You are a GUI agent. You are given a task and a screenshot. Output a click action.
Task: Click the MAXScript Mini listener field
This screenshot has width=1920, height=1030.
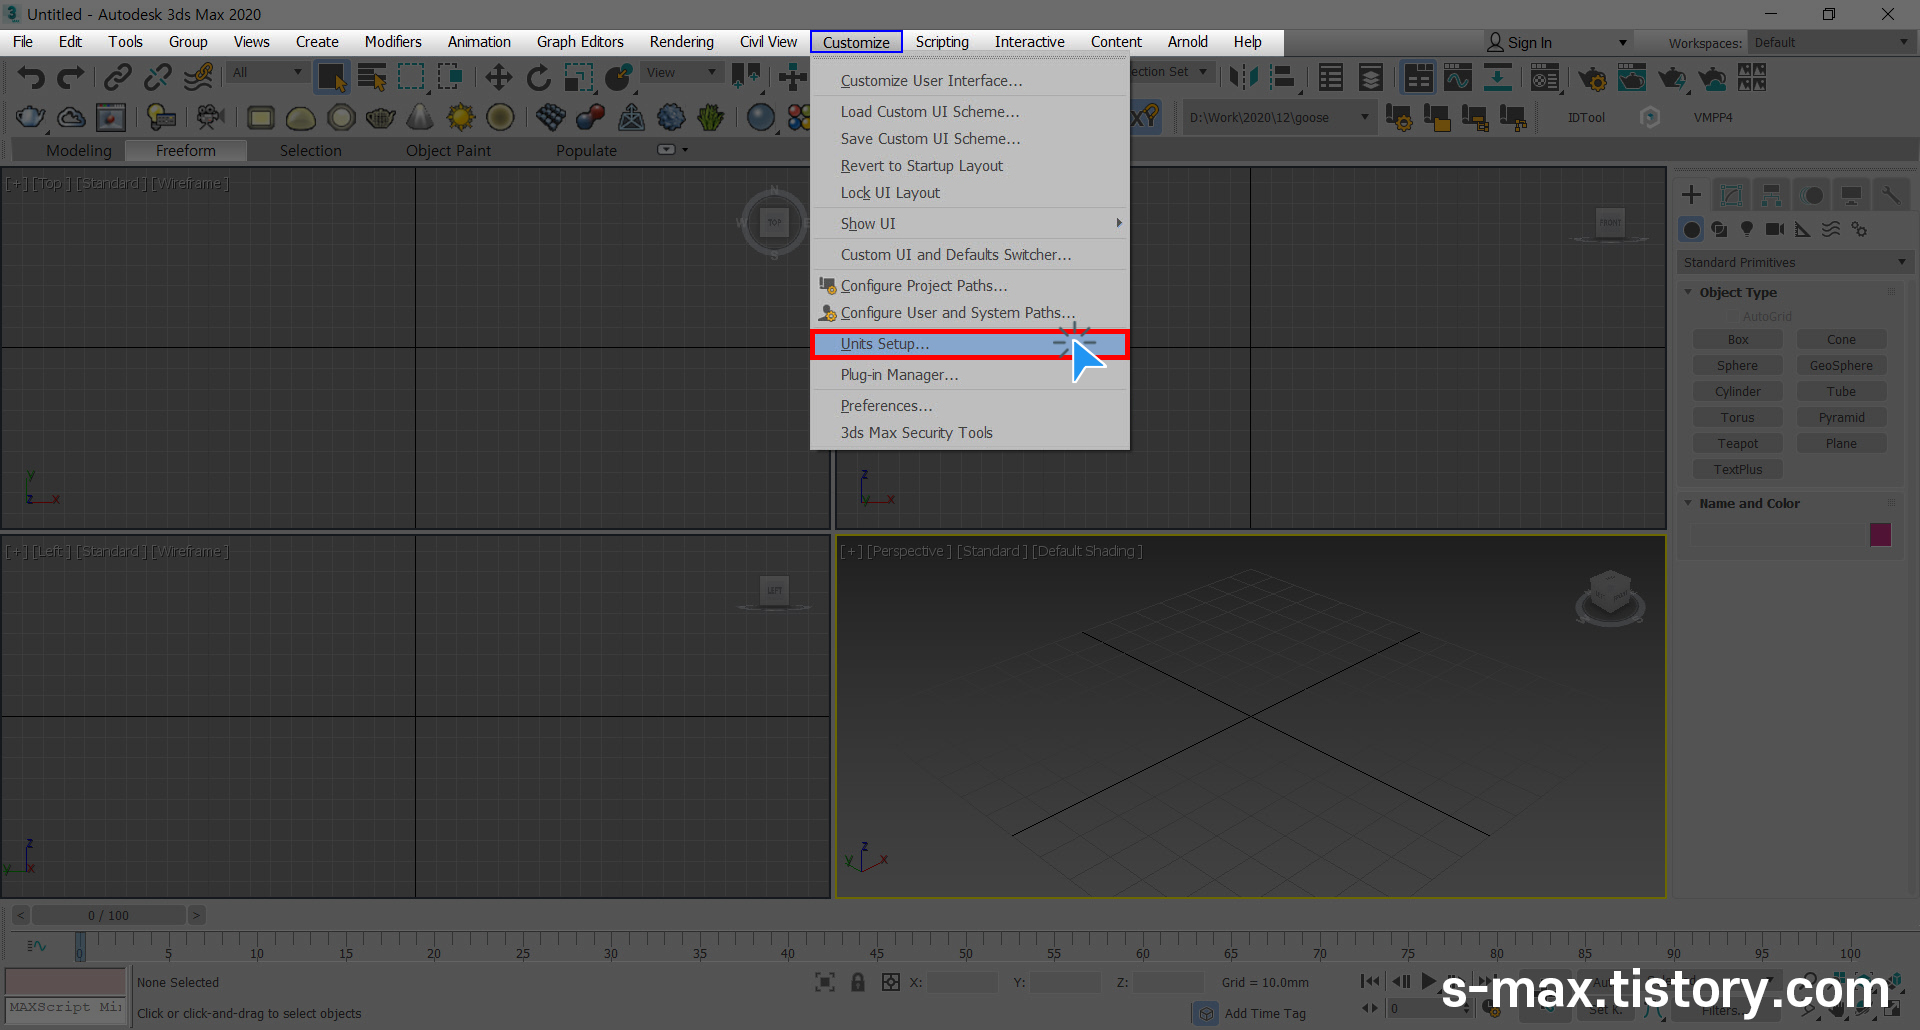(66, 1008)
